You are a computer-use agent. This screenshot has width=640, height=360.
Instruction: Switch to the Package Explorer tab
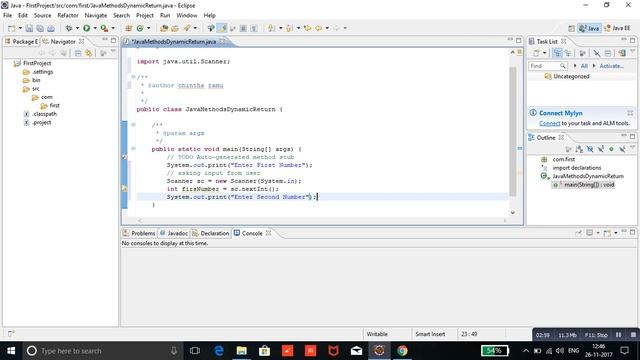tap(21, 42)
